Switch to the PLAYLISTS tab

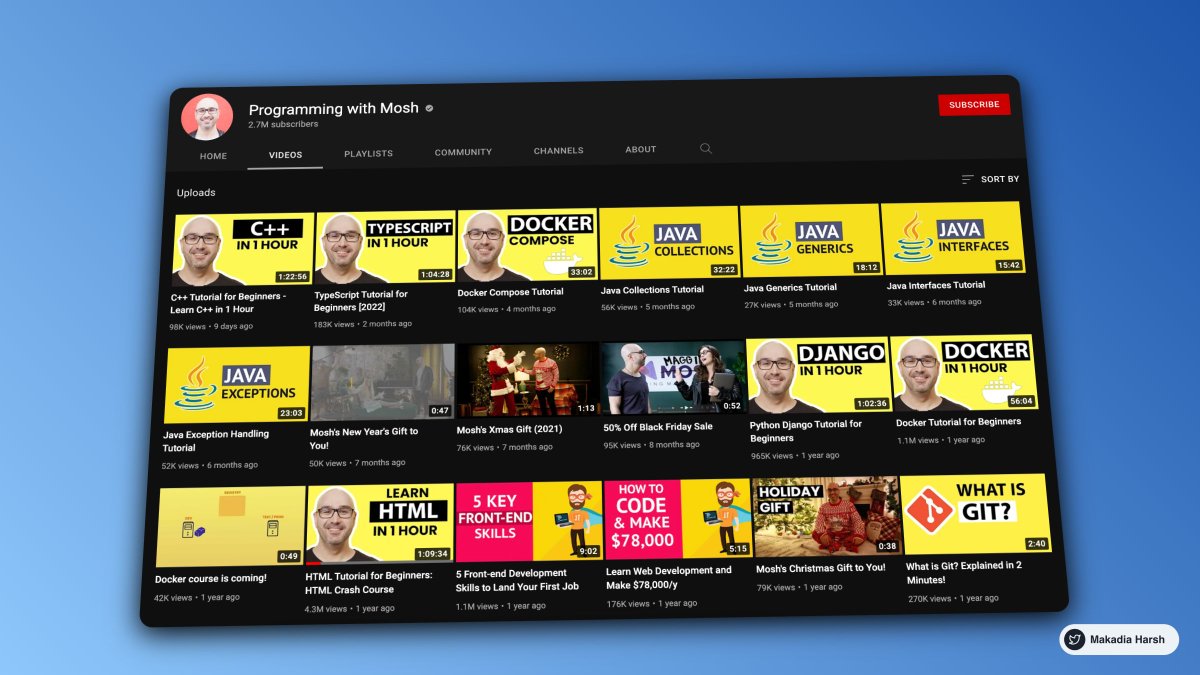tap(368, 152)
